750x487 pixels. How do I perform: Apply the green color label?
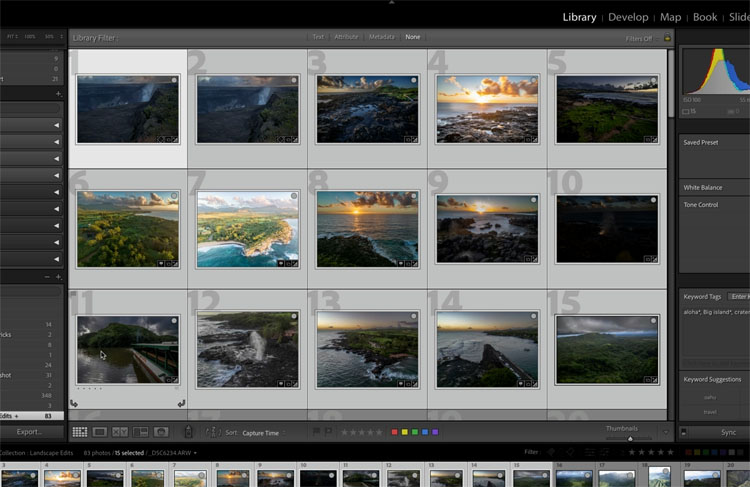pos(415,432)
